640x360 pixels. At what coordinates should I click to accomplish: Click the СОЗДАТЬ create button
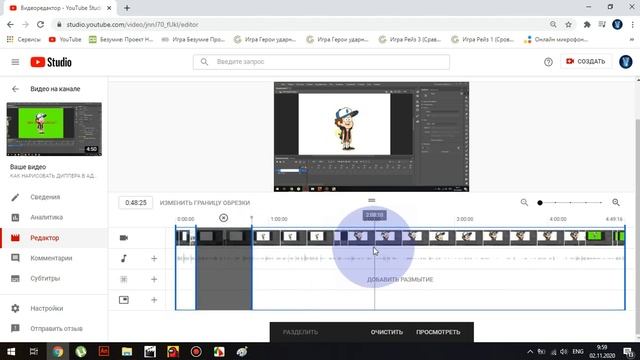pos(586,62)
